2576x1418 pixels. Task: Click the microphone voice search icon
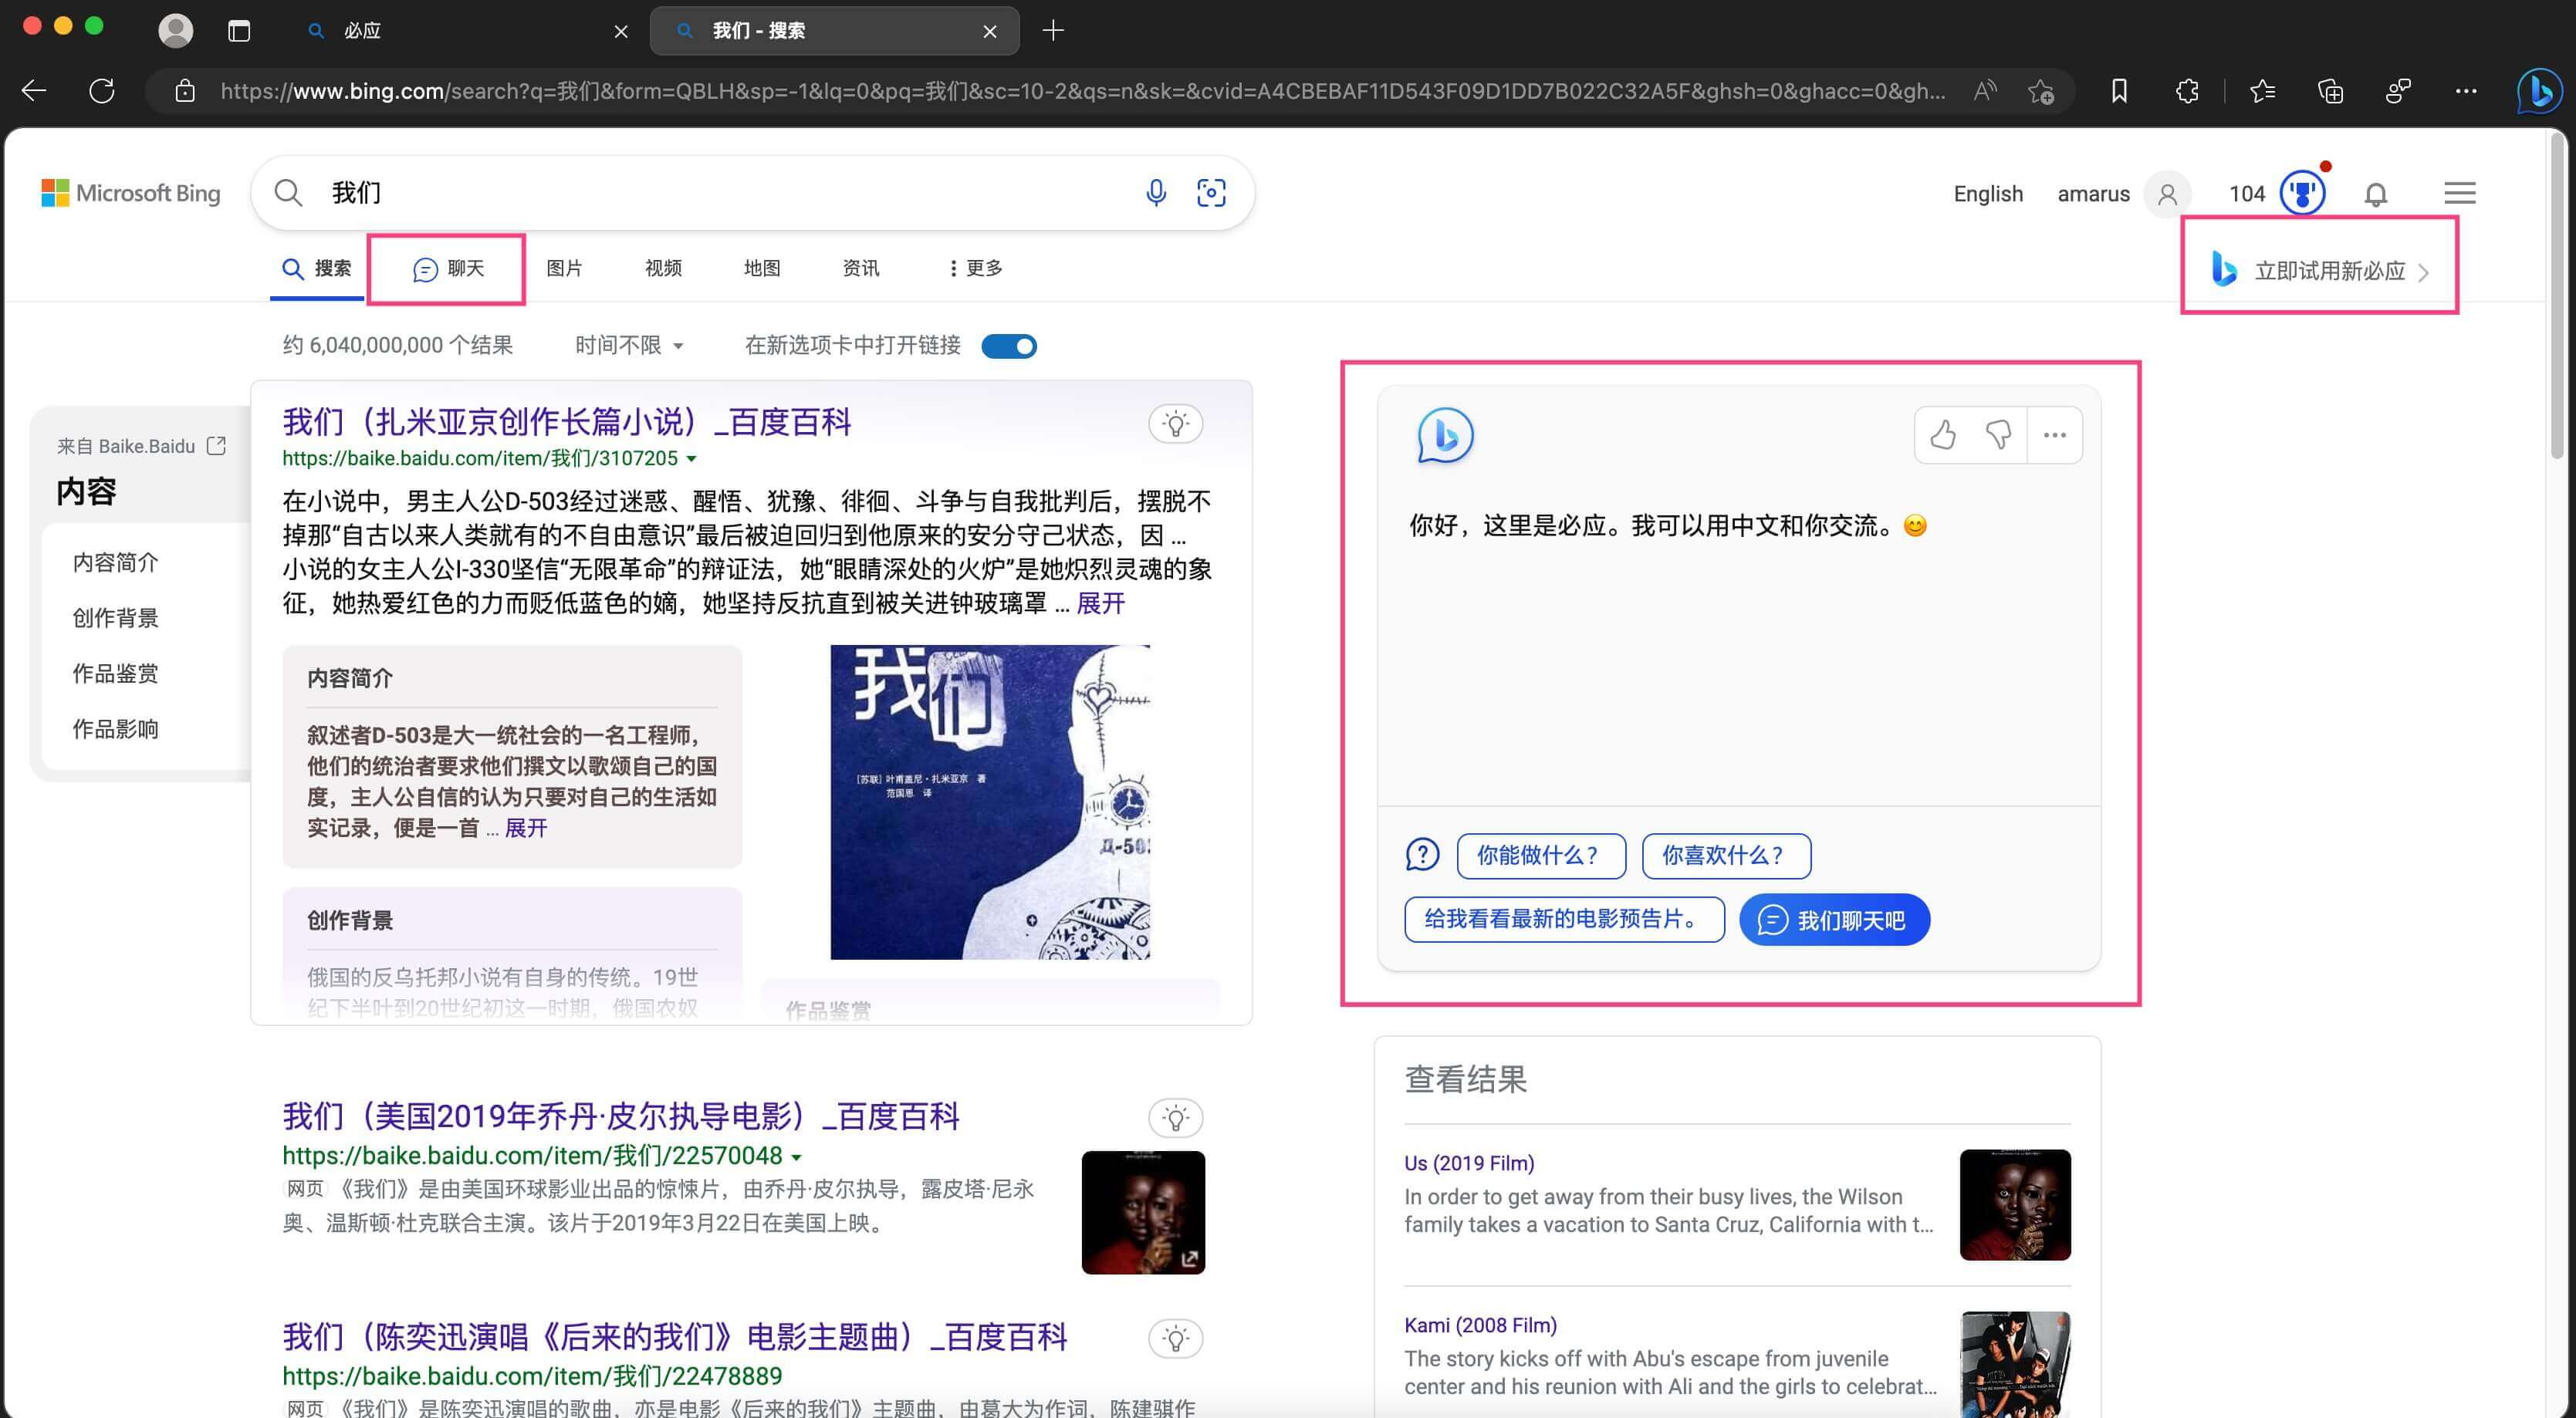(x=1155, y=192)
